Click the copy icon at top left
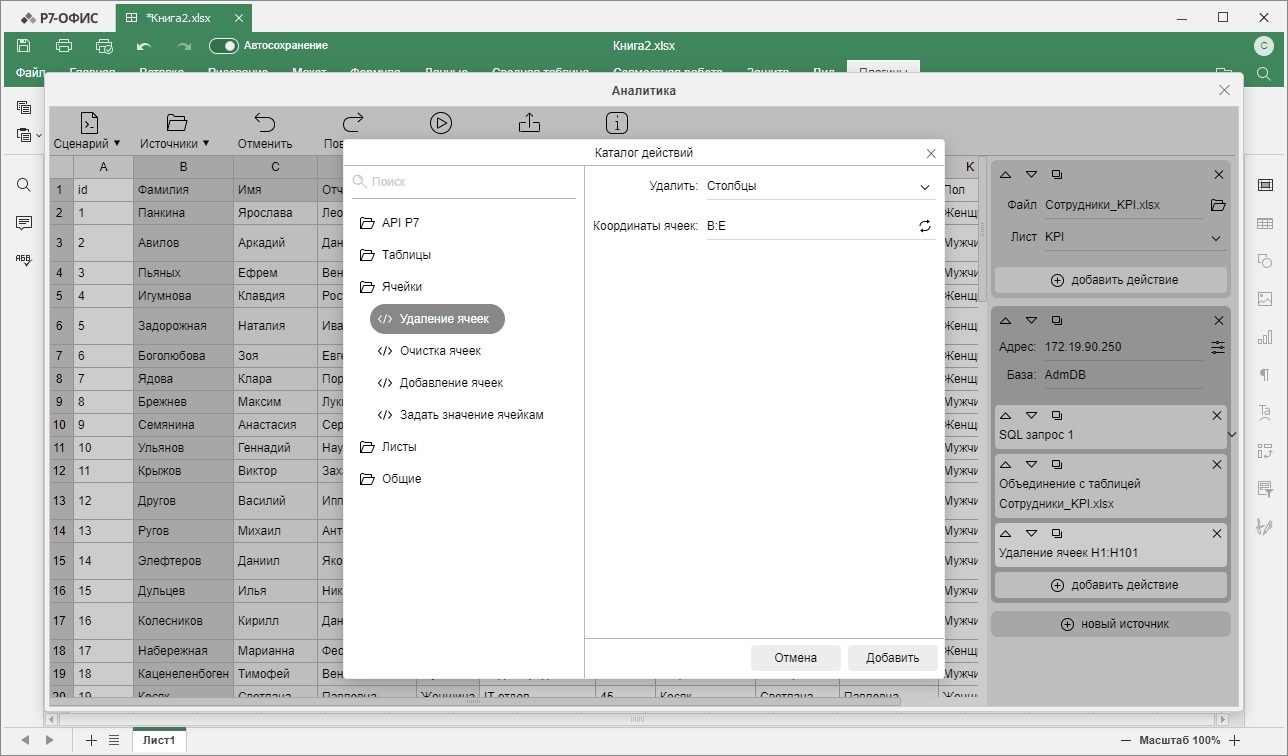Screen dimensions: 1288x756 click(24, 107)
